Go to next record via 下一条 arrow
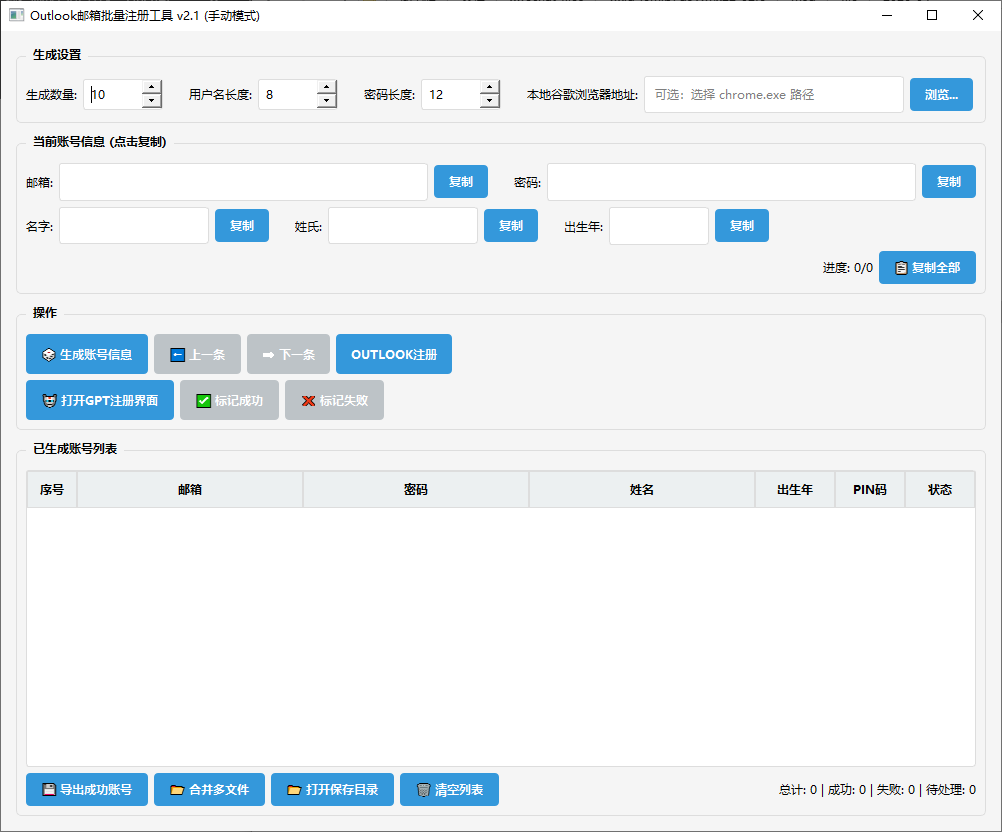Viewport: 1002px width, 832px height. click(288, 354)
